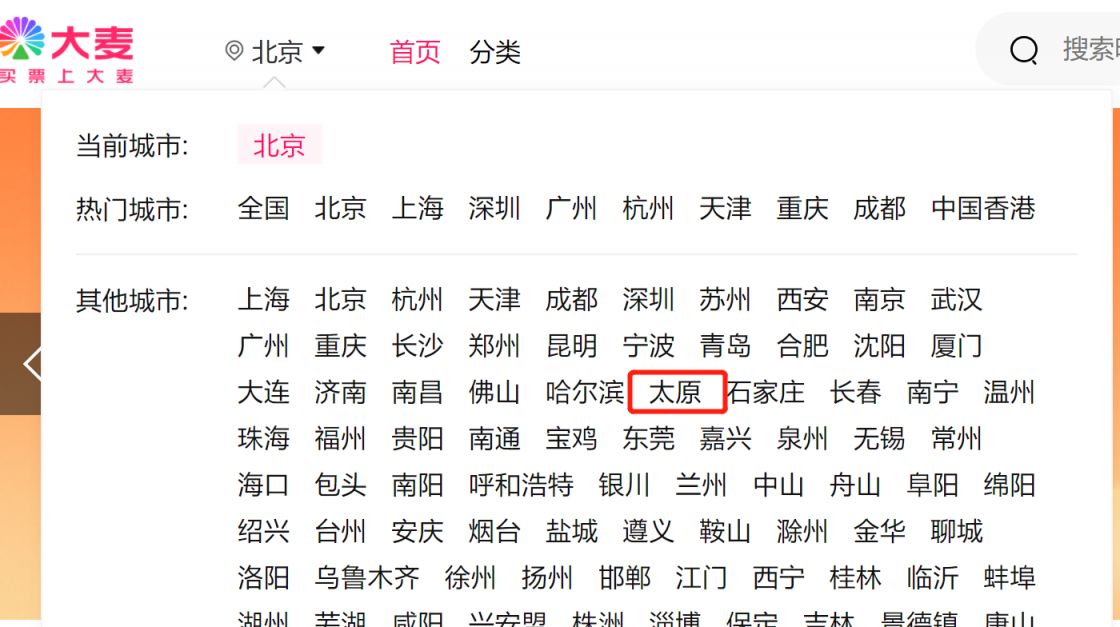Select 成都 in hot cities row
1120x627 pixels.
tap(879, 209)
